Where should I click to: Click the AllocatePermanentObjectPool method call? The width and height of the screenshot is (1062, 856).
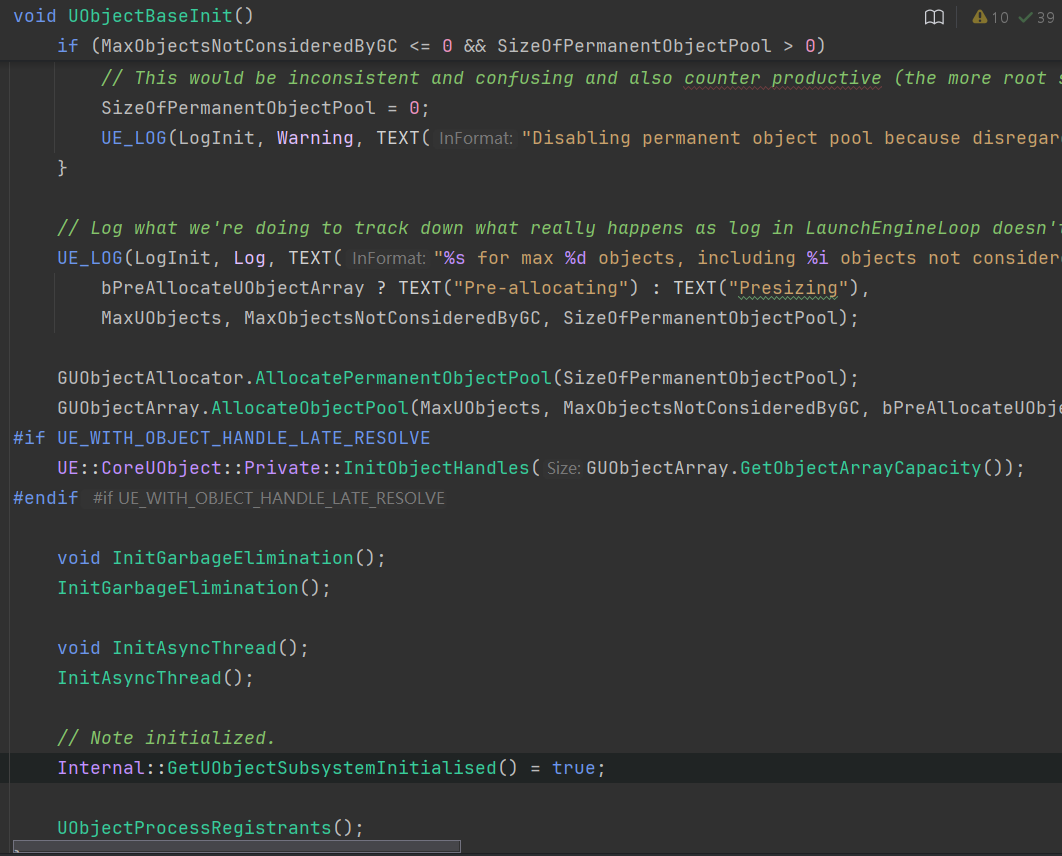point(403,378)
